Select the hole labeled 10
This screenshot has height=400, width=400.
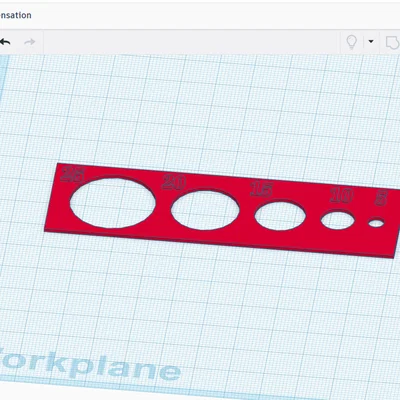click(338, 220)
